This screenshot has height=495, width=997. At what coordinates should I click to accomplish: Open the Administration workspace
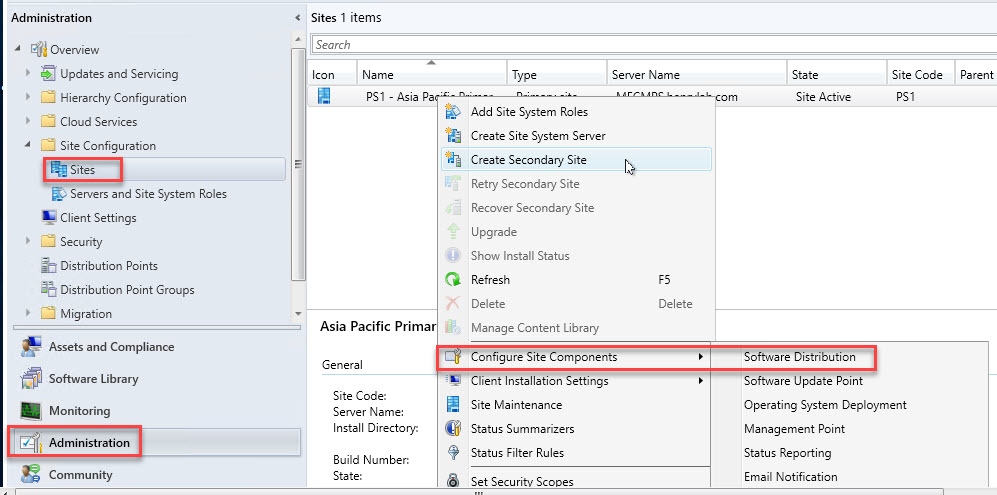point(89,442)
